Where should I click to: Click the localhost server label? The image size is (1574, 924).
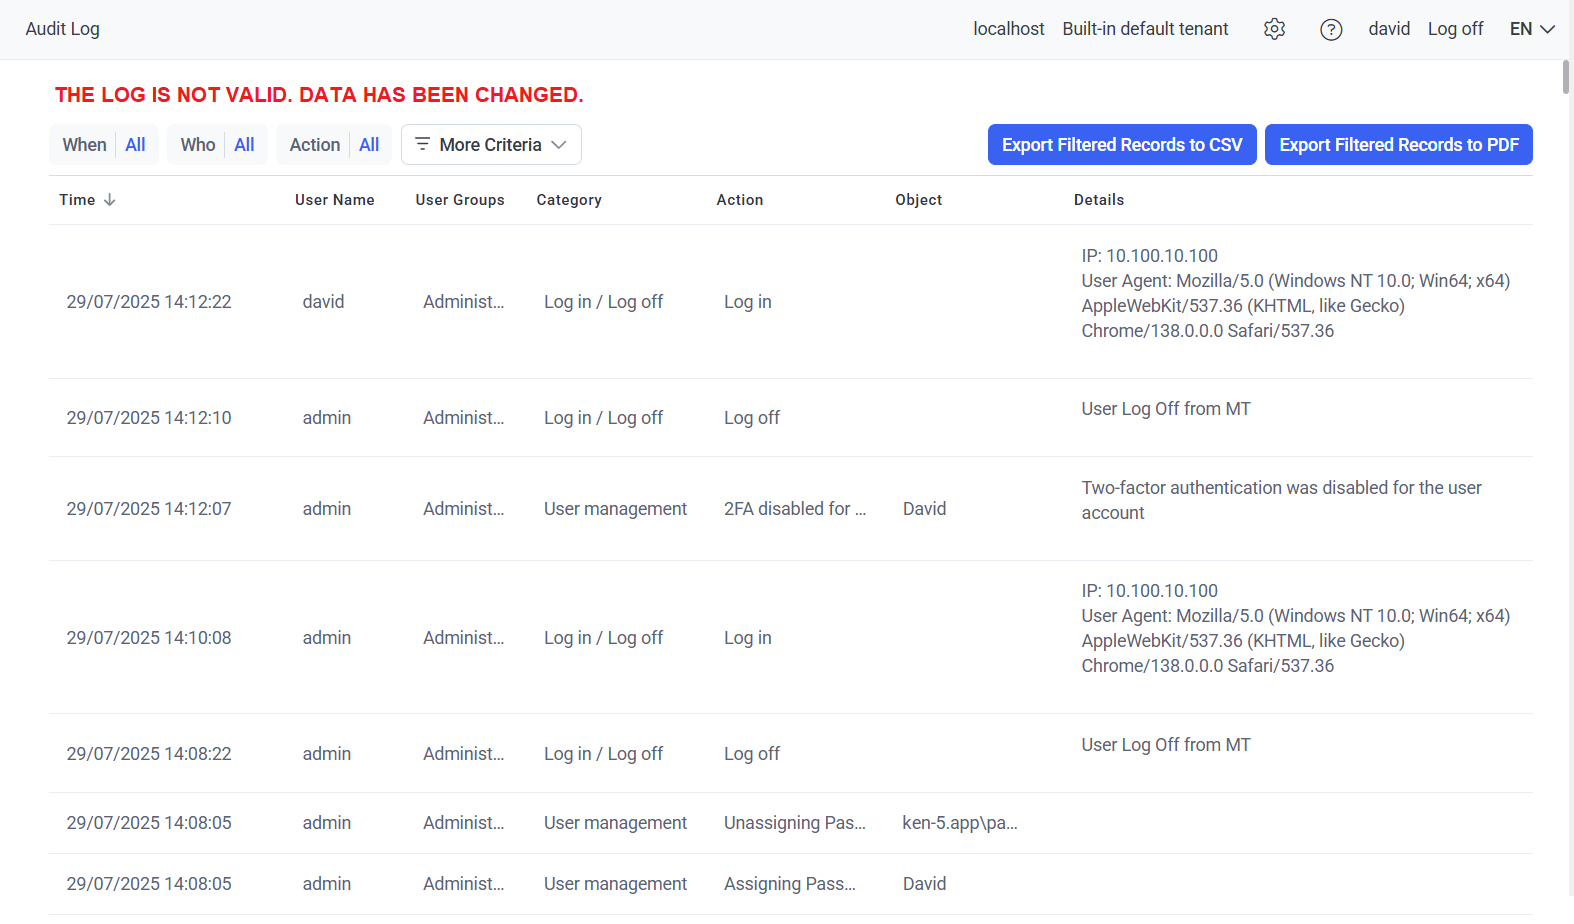click(1008, 29)
